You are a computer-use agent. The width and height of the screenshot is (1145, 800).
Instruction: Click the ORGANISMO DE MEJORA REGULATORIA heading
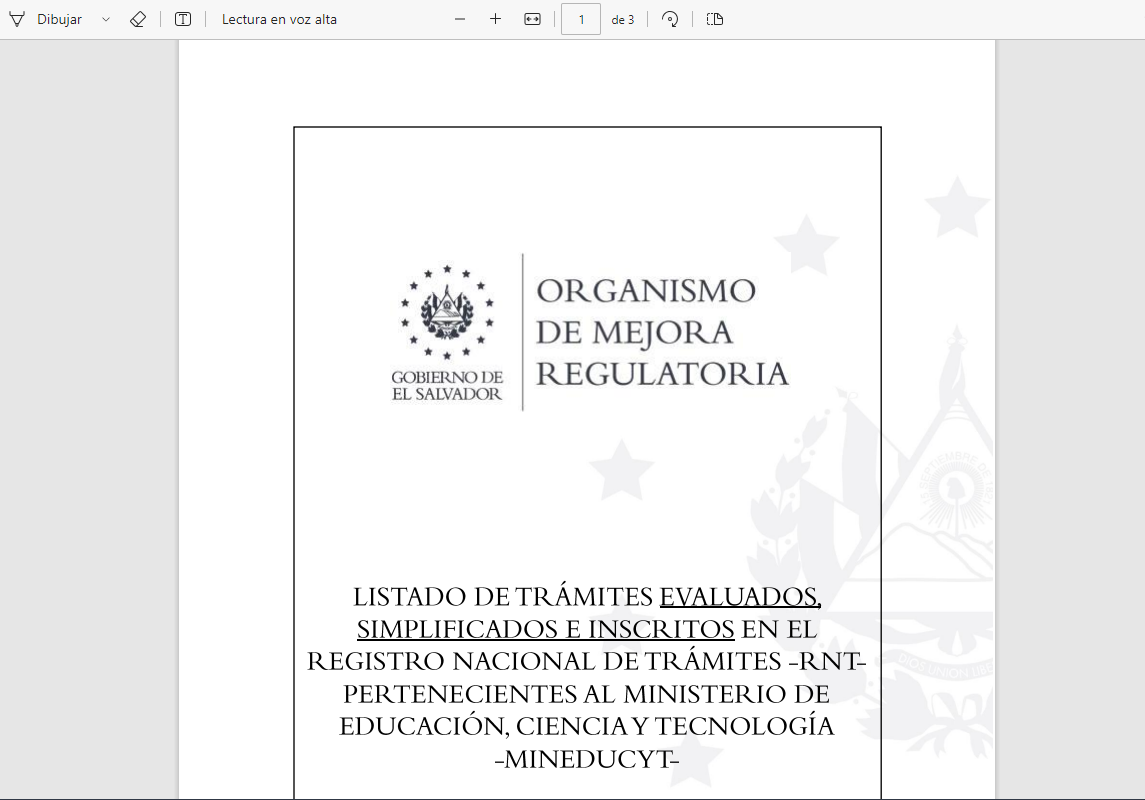tap(662, 332)
